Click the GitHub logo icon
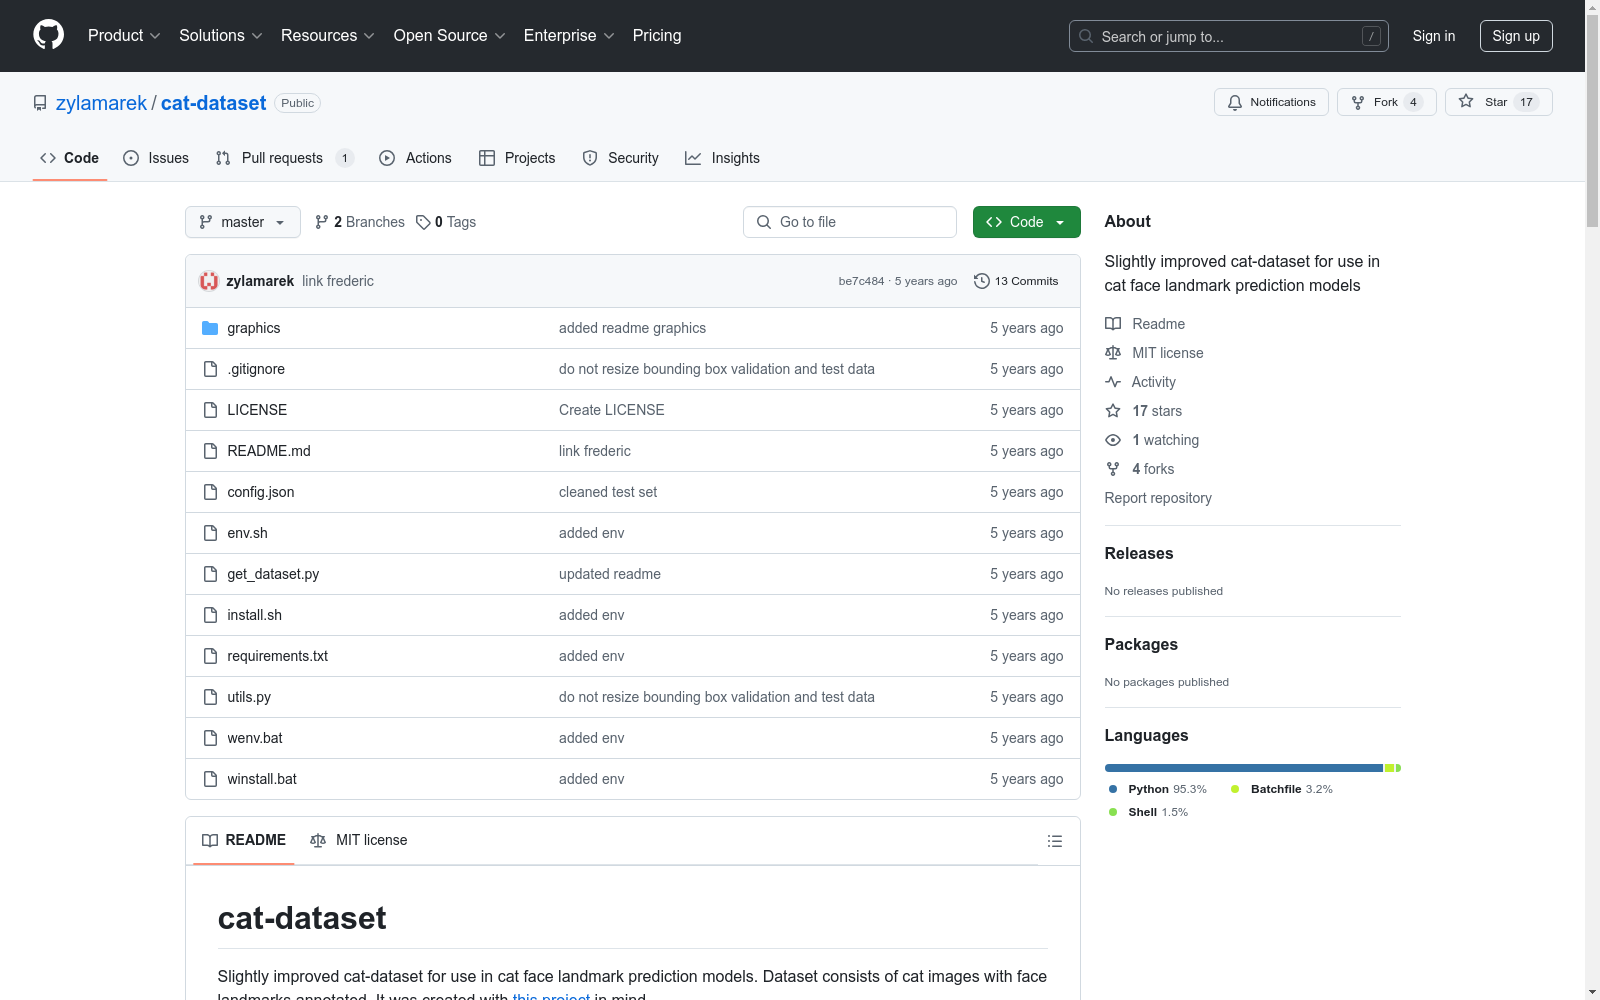The height and width of the screenshot is (1000, 1600). click(48, 35)
